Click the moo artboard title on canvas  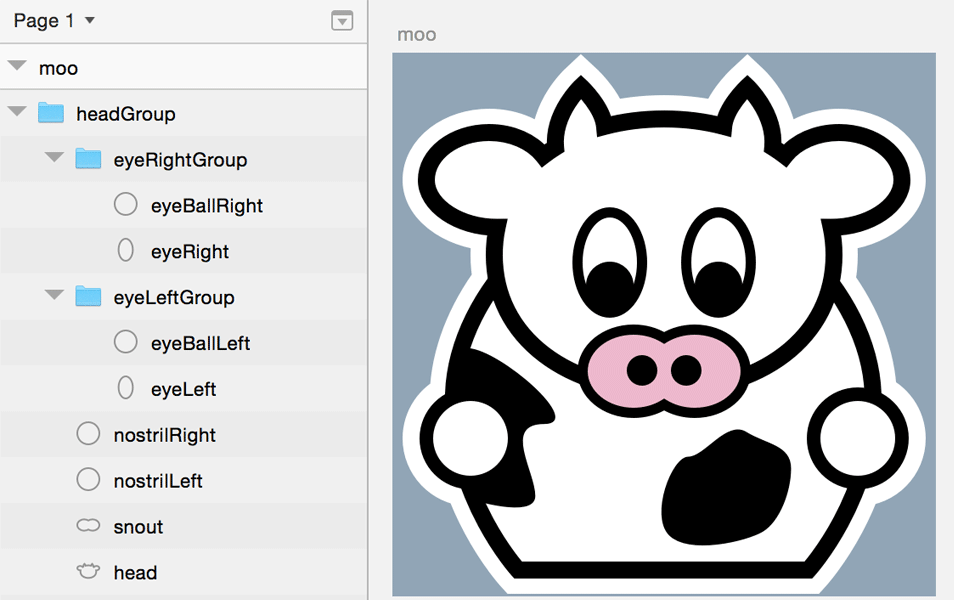click(416, 35)
